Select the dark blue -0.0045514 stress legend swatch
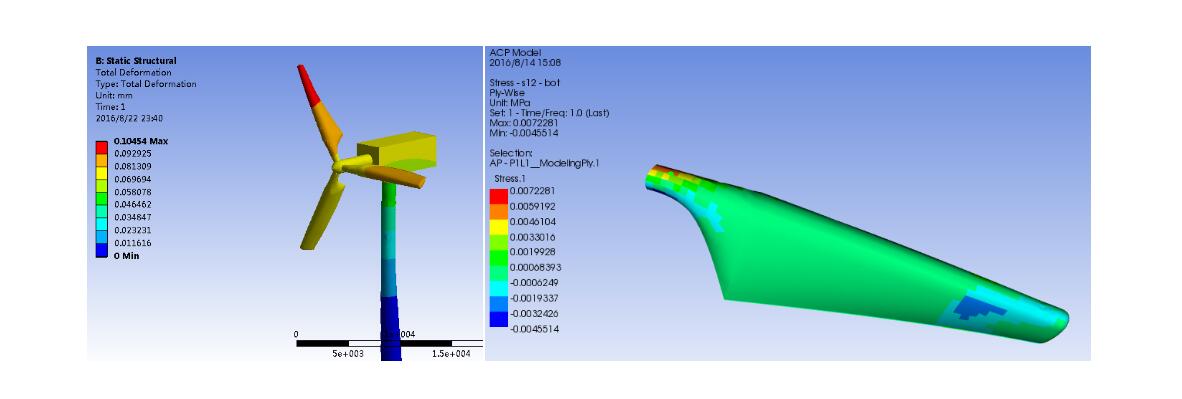 [x=498, y=320]
